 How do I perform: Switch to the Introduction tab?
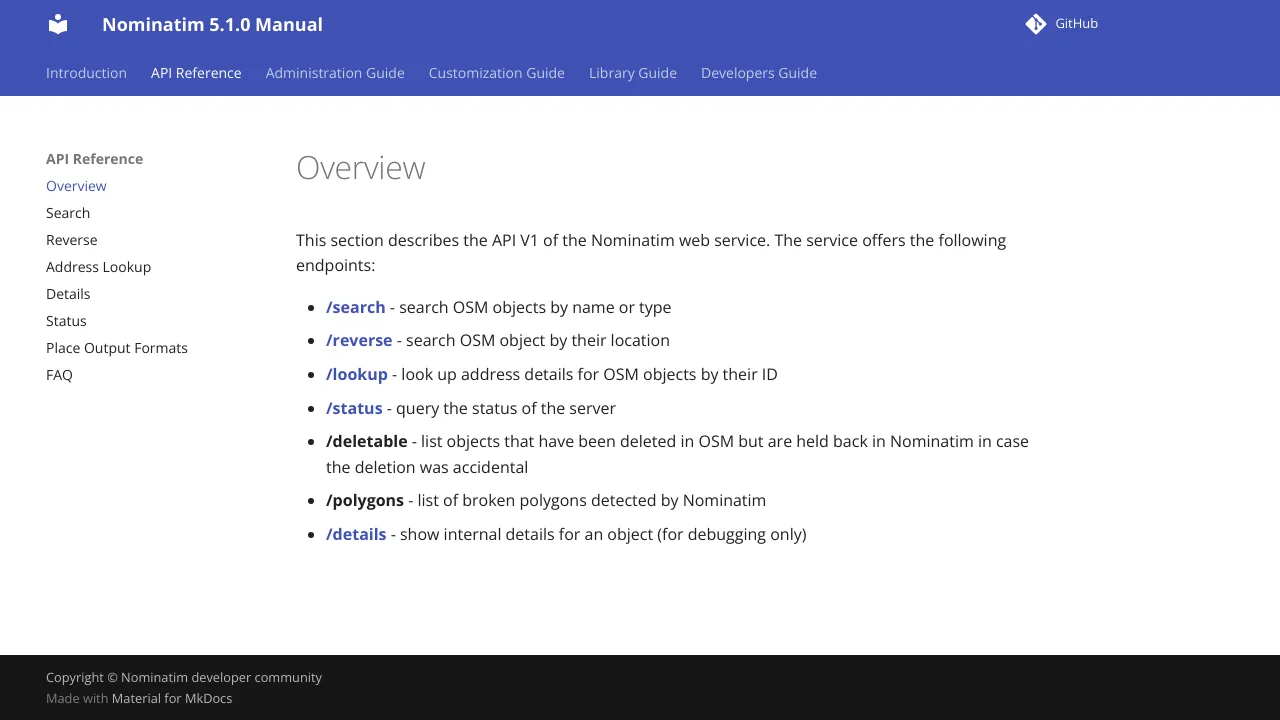click(86, 73)
